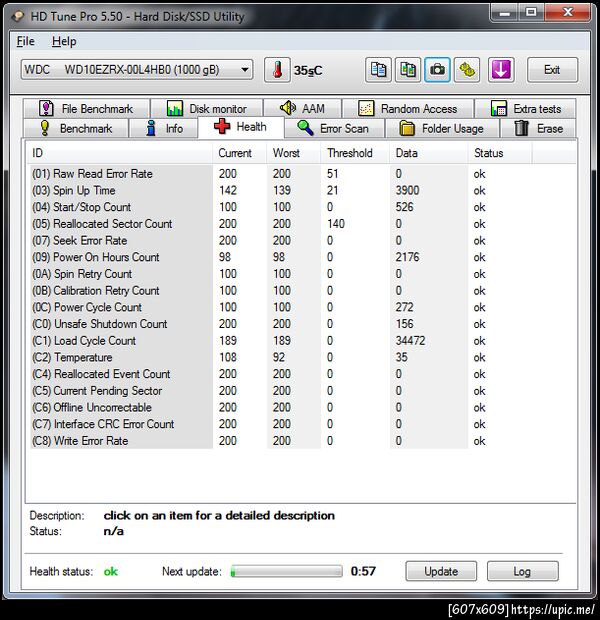
Task: Open the Folder Usage tab
Action: 442,129
